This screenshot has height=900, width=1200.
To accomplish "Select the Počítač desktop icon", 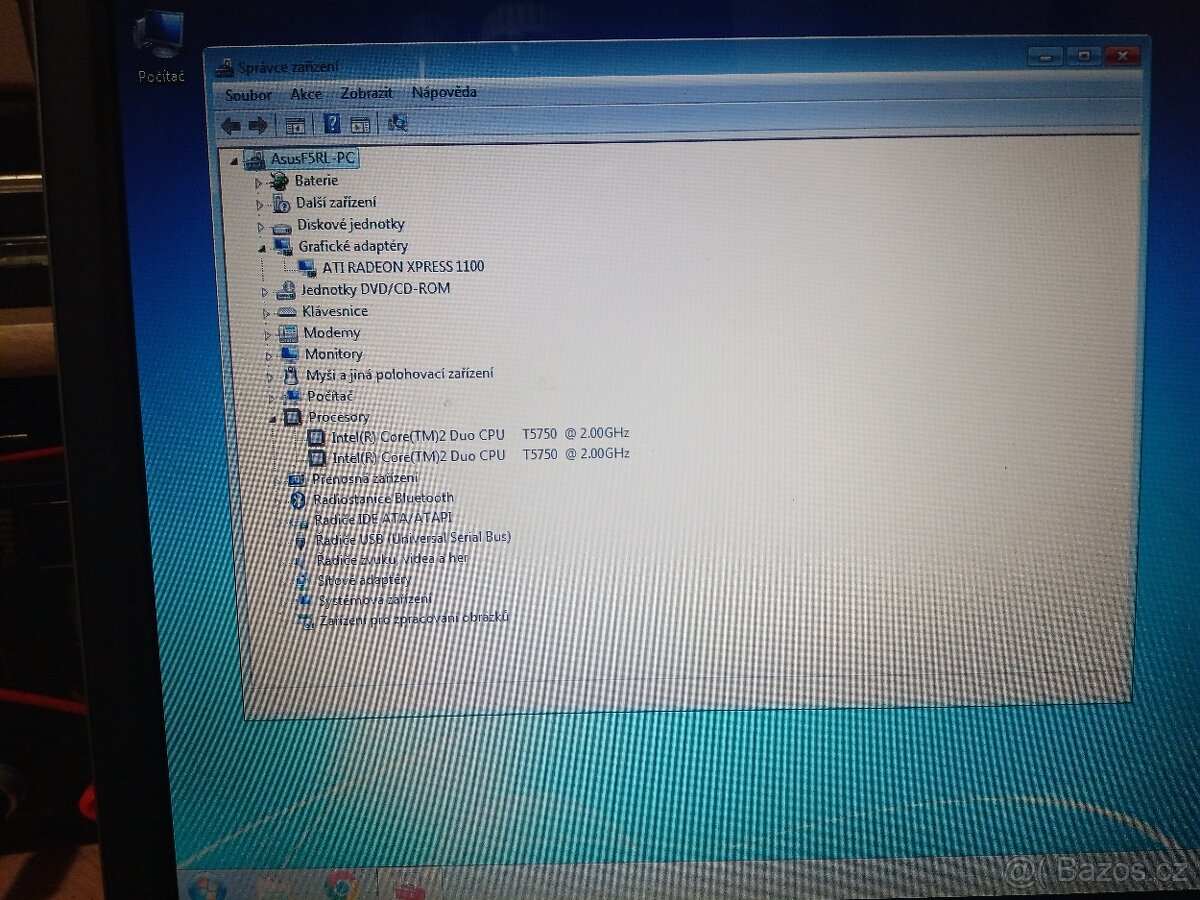I will point(160,47).
